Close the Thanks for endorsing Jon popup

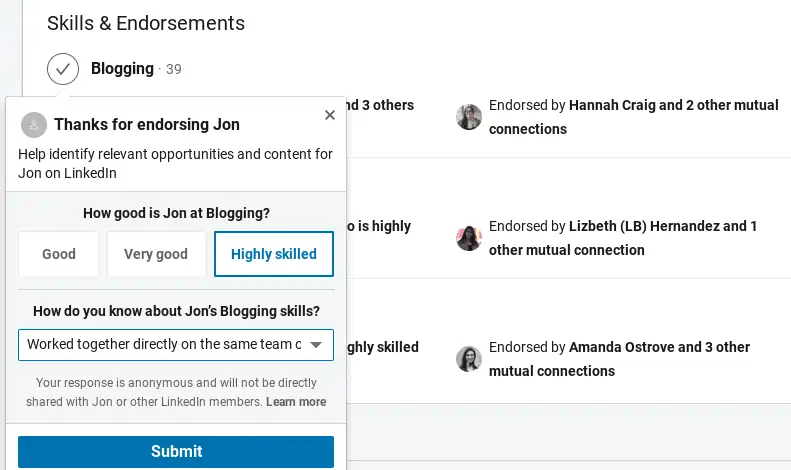point(330,115)
